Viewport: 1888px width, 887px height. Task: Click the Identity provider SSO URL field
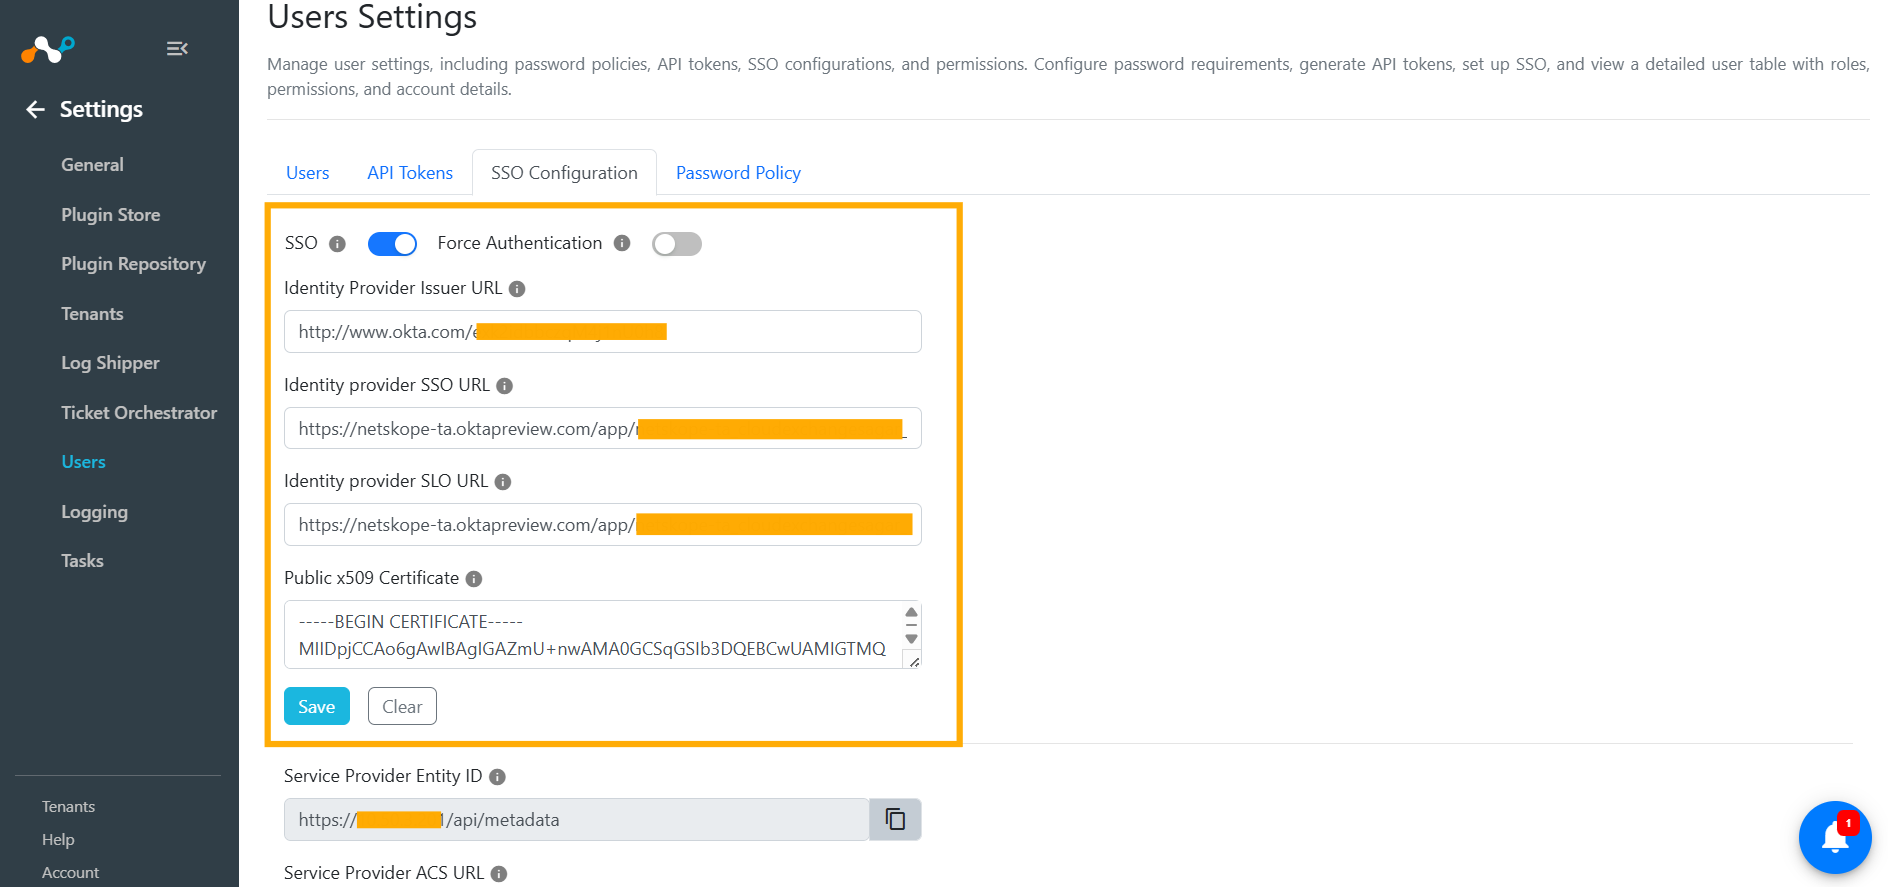603,428
